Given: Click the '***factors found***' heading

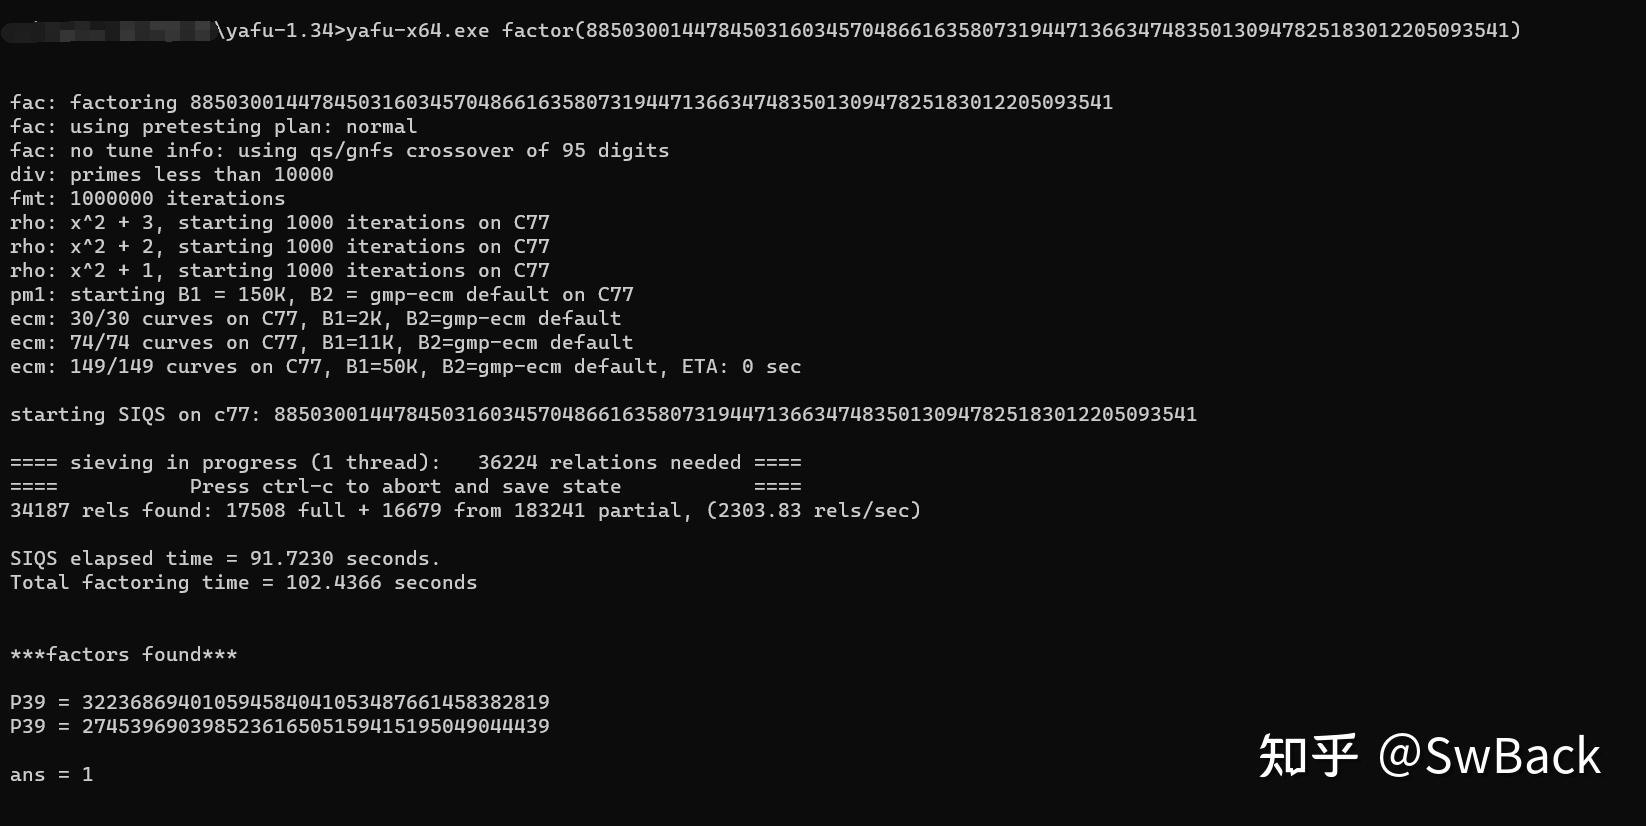Looking at the screenshot, I should (x=124, y=654).
